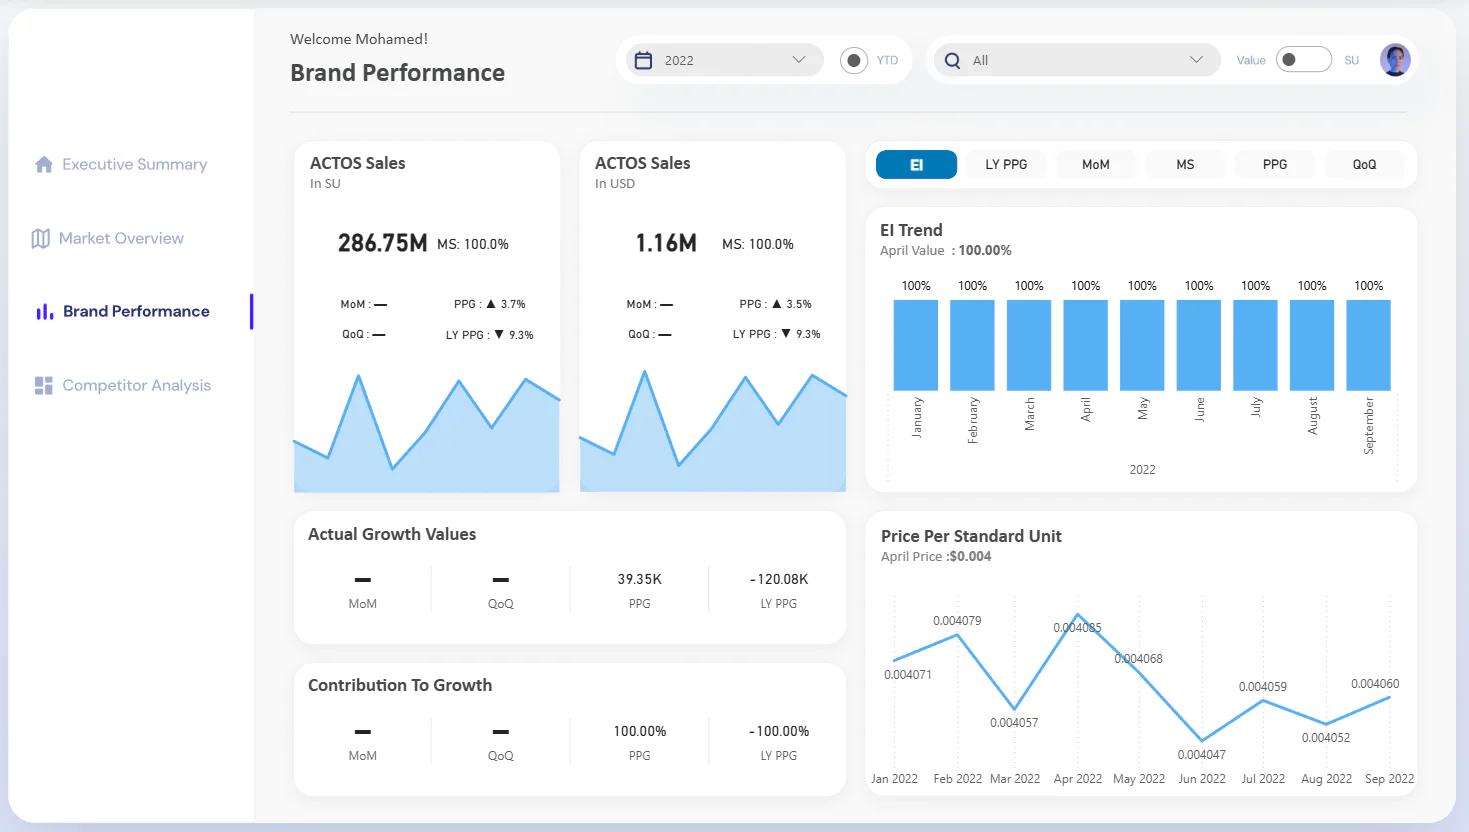Image resolution: width=1469 pixels, height=832 pixels.
Task: Click the Brand Performance bar chart icon
Action: pos(44,312)
